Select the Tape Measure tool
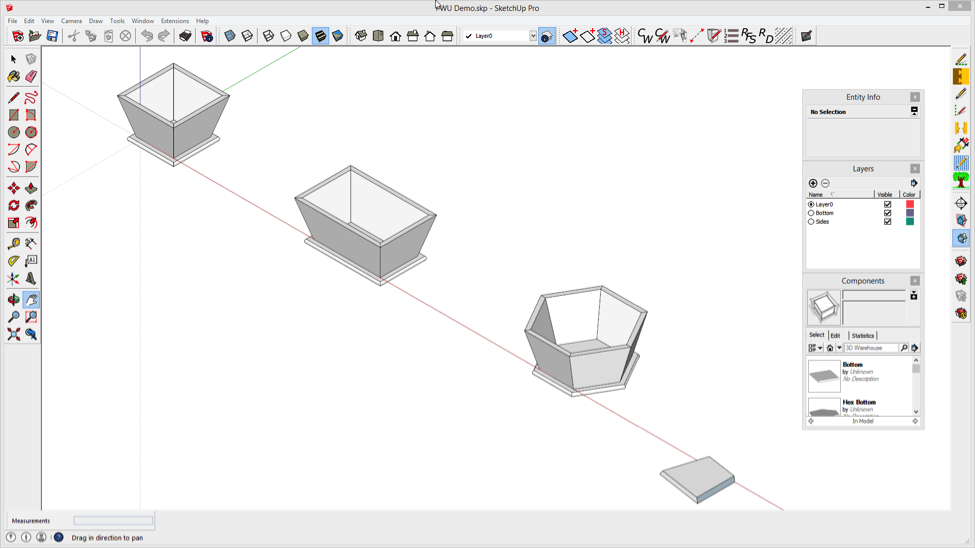This screenshot has width=975, height=549. (14, 243)
